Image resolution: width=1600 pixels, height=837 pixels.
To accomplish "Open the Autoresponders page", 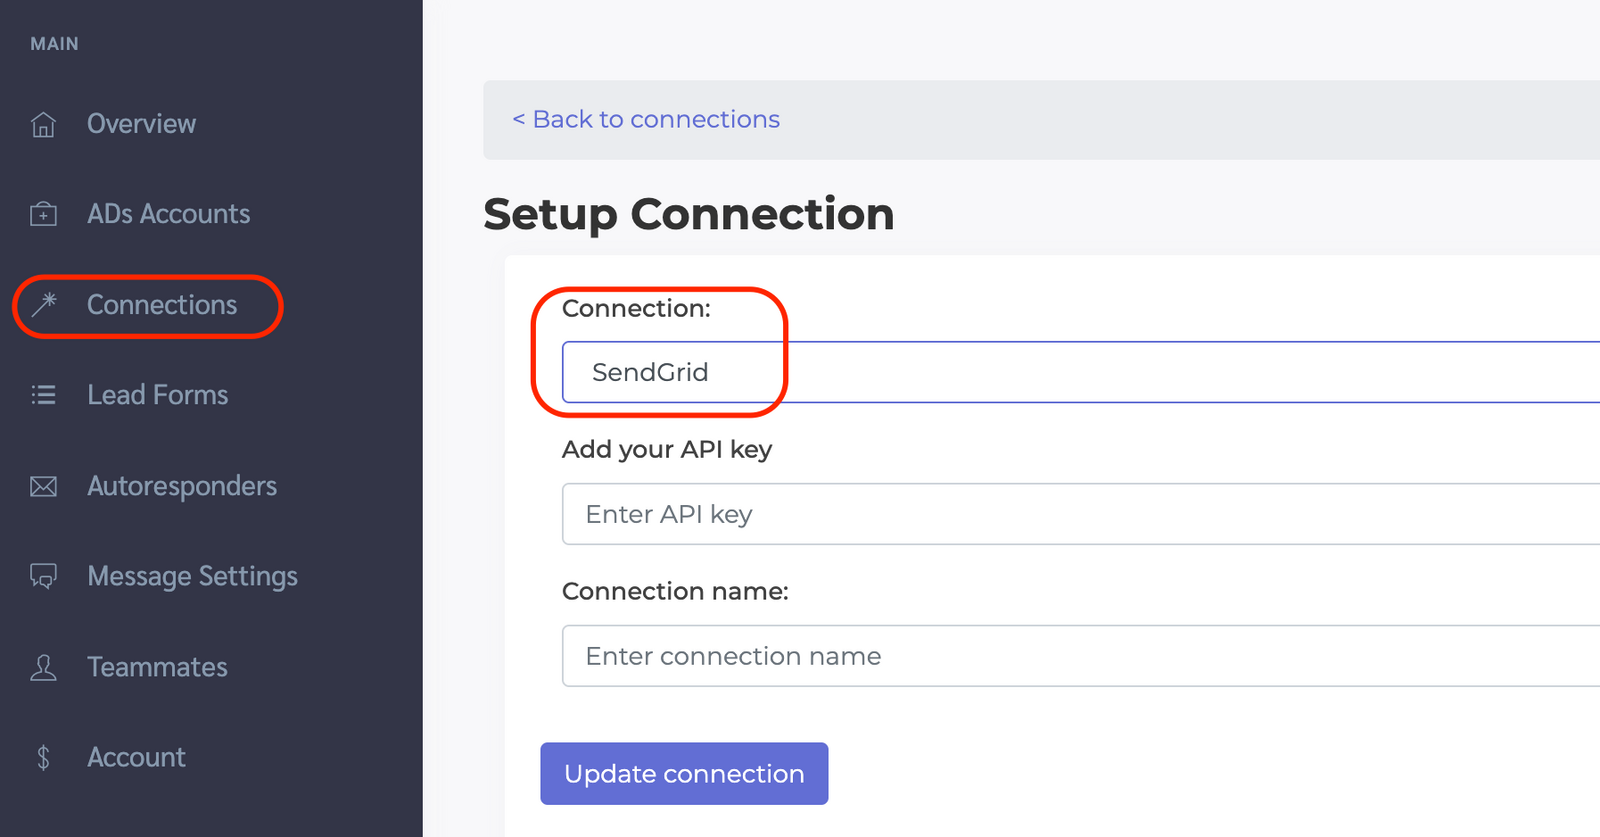I will [182, 486].
